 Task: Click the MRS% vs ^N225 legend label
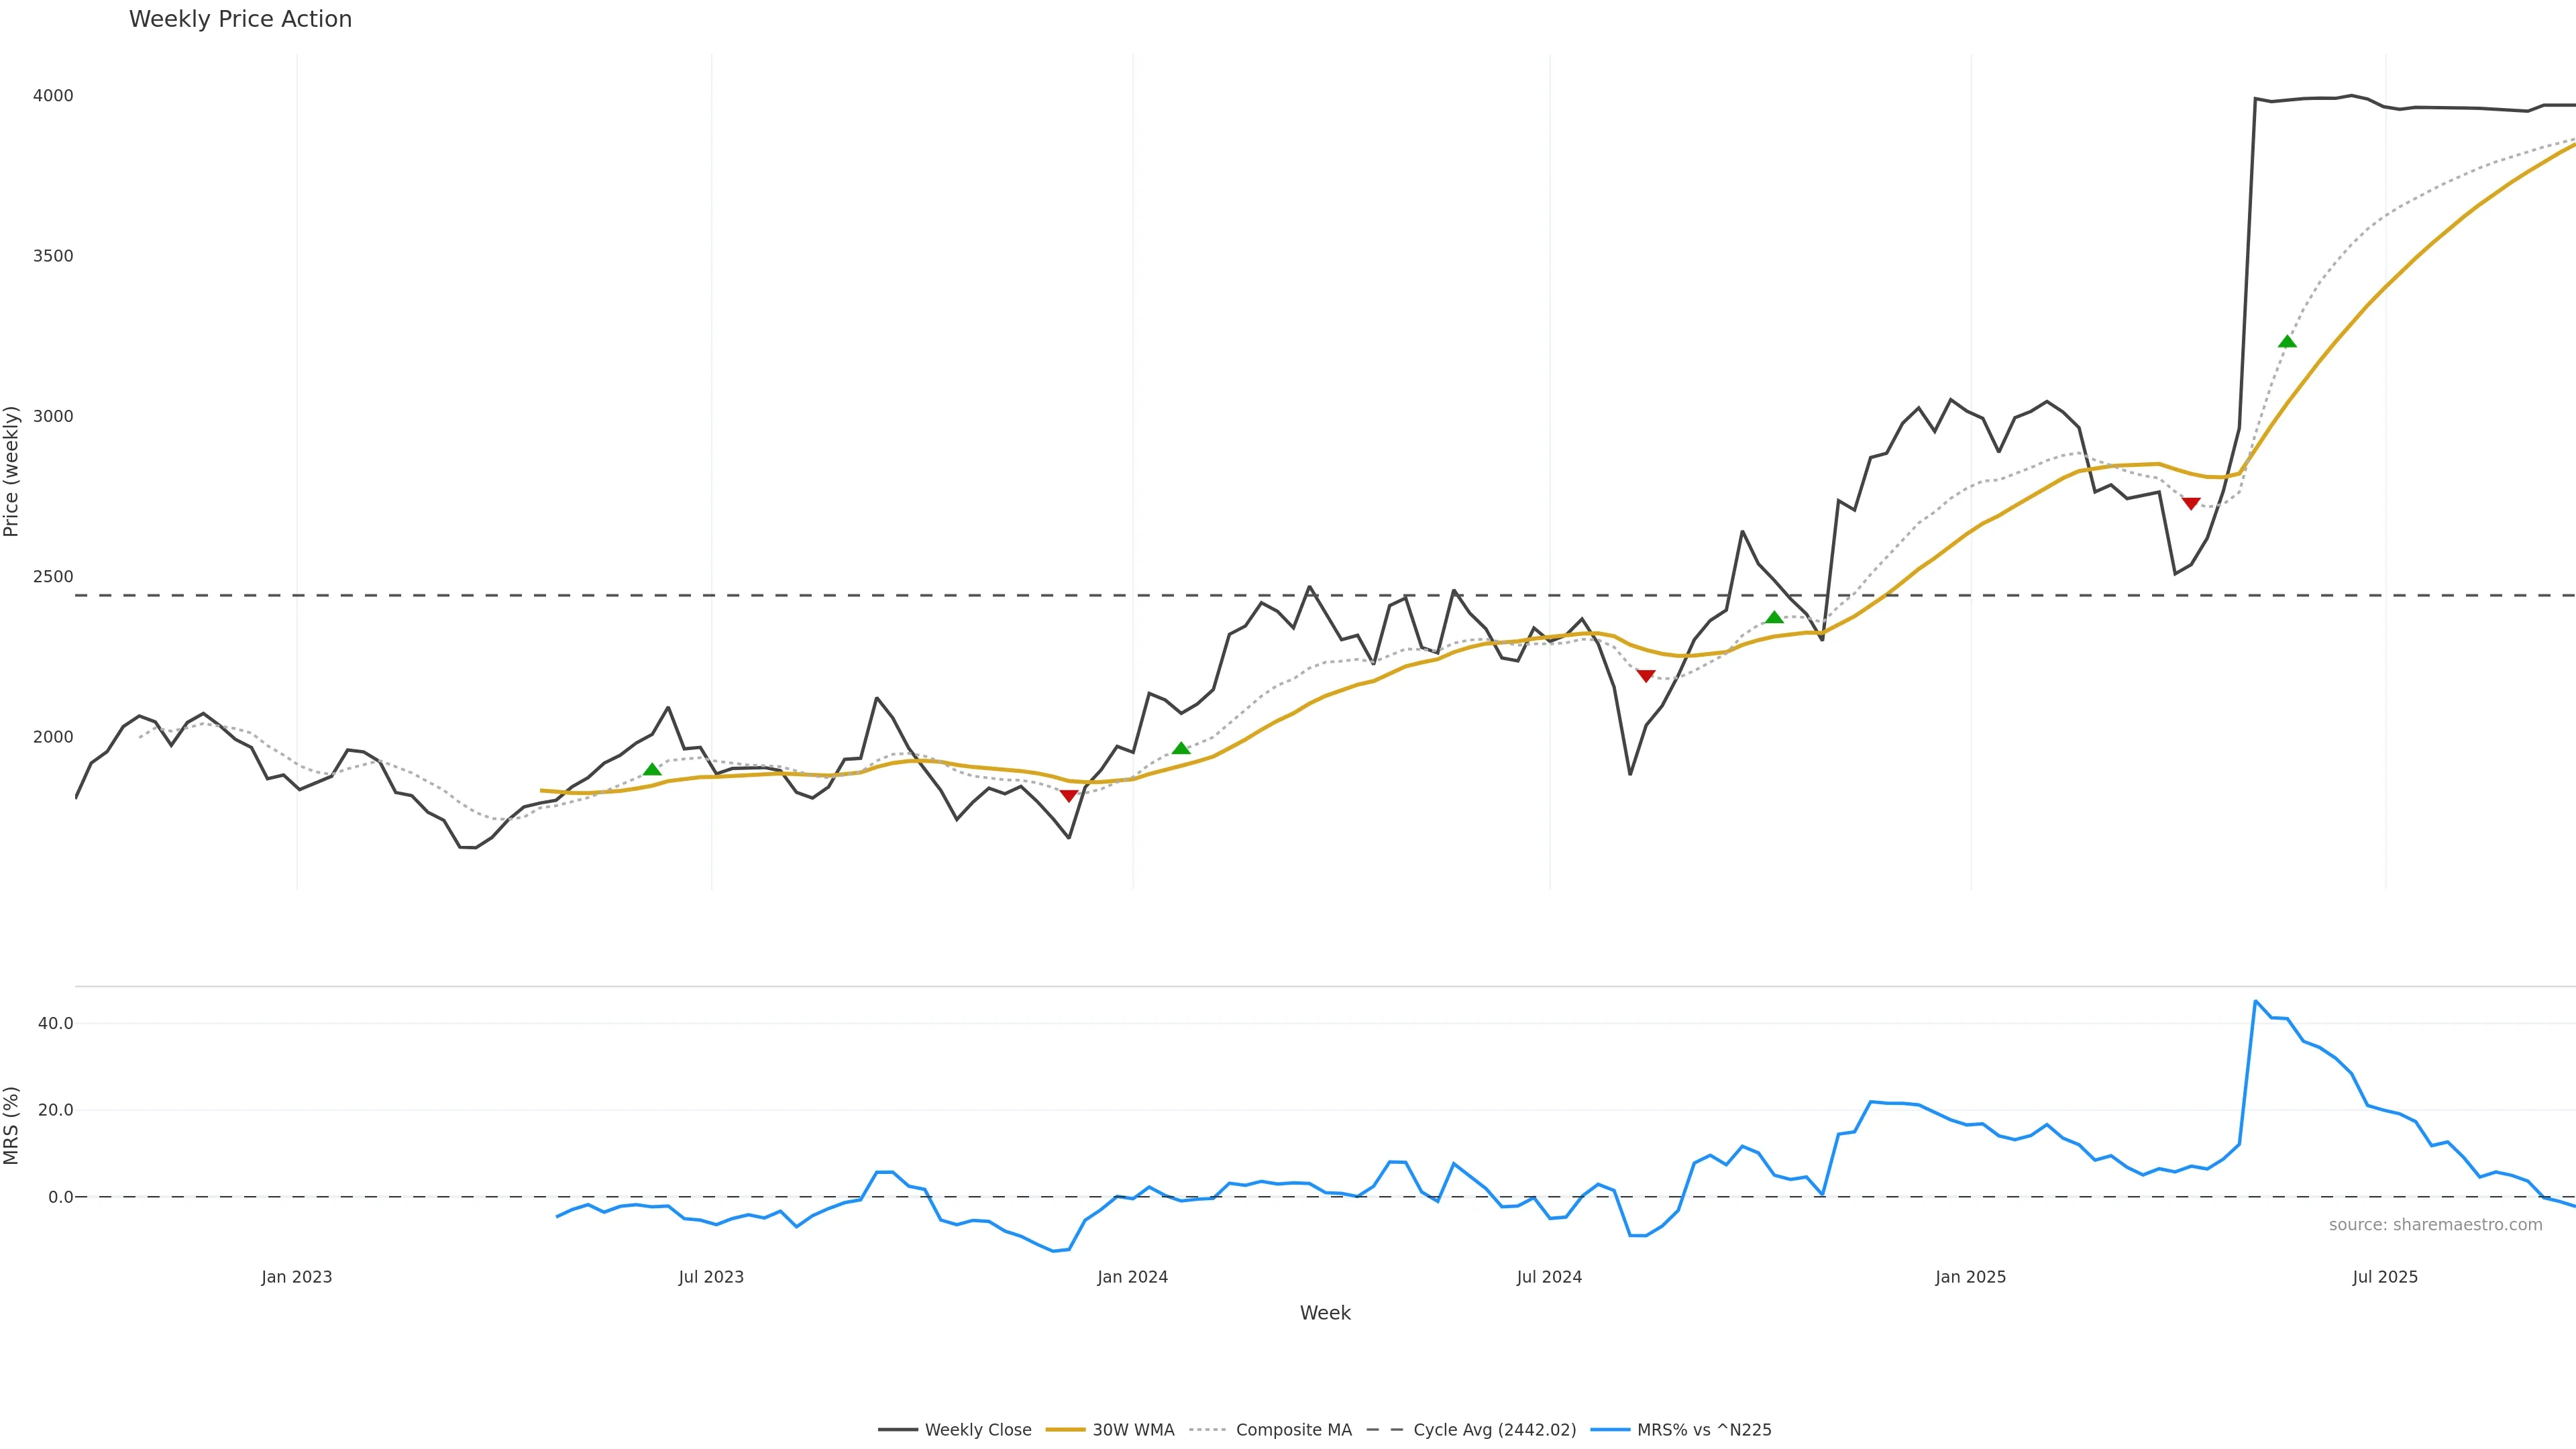1704,1430
